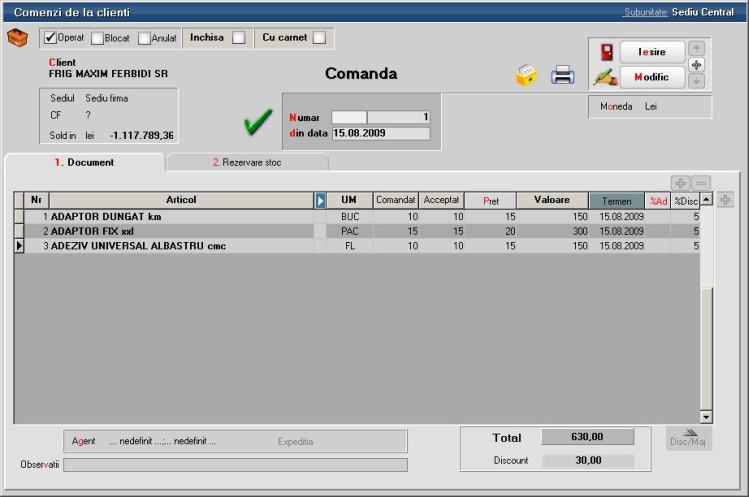
Task: Click the move cross icon near Iesire
Action: click(696, 65)
